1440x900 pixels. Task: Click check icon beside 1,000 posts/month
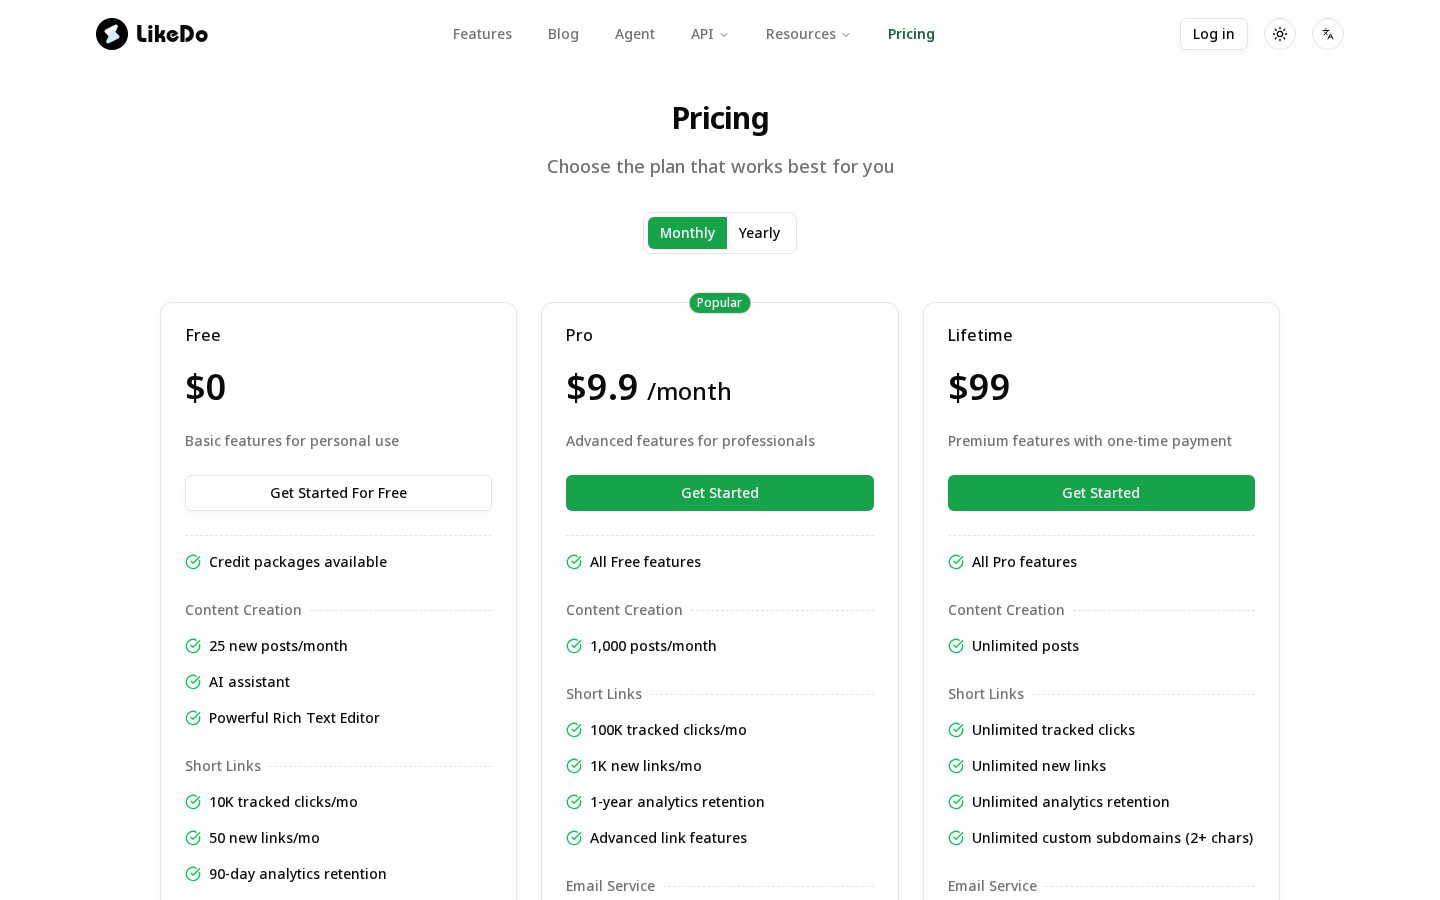(x=574, y=646)
